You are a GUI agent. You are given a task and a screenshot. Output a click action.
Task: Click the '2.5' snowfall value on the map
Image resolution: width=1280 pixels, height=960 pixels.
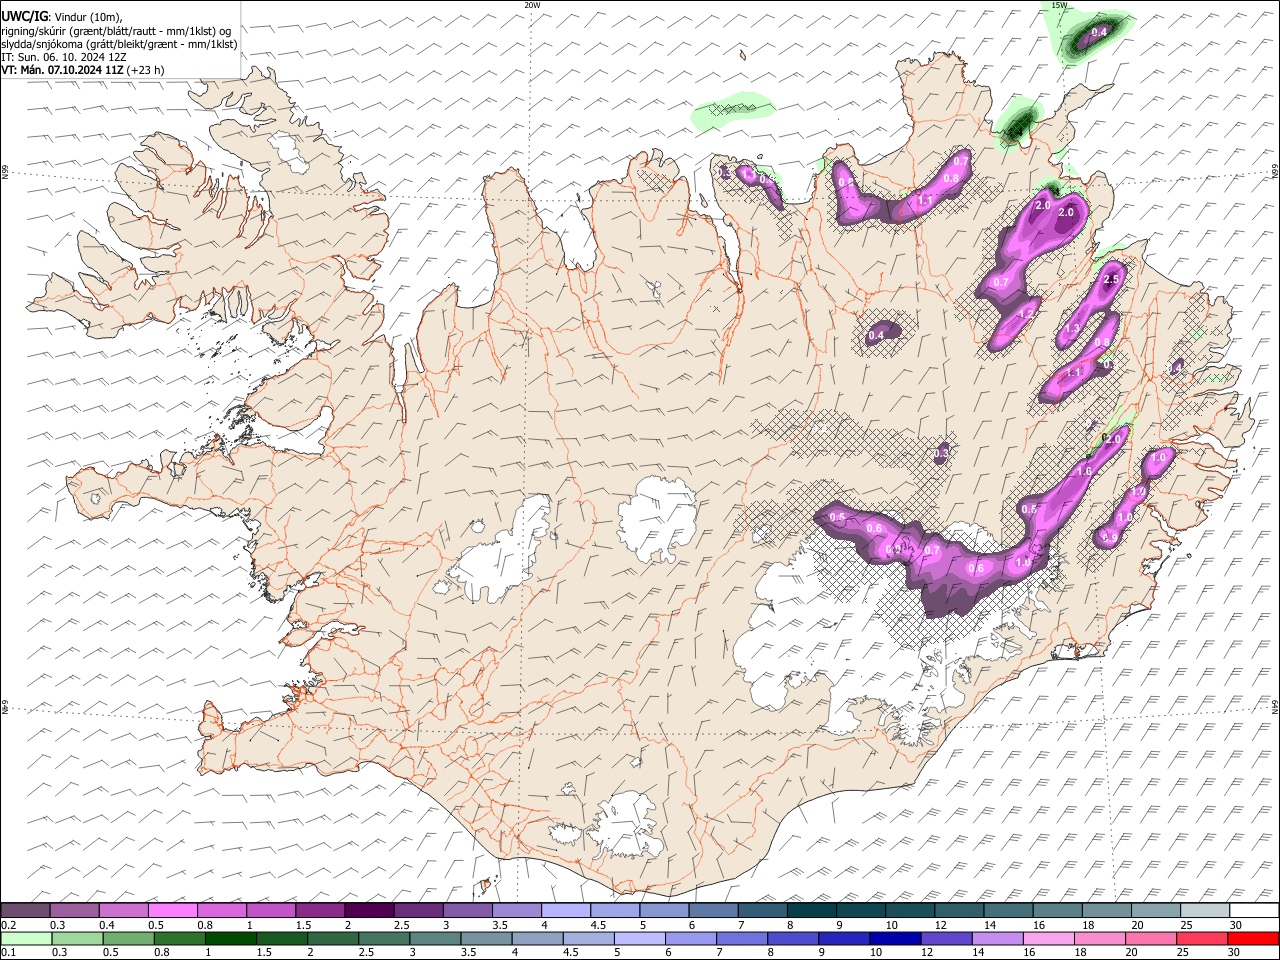[x=1110, y=280]
